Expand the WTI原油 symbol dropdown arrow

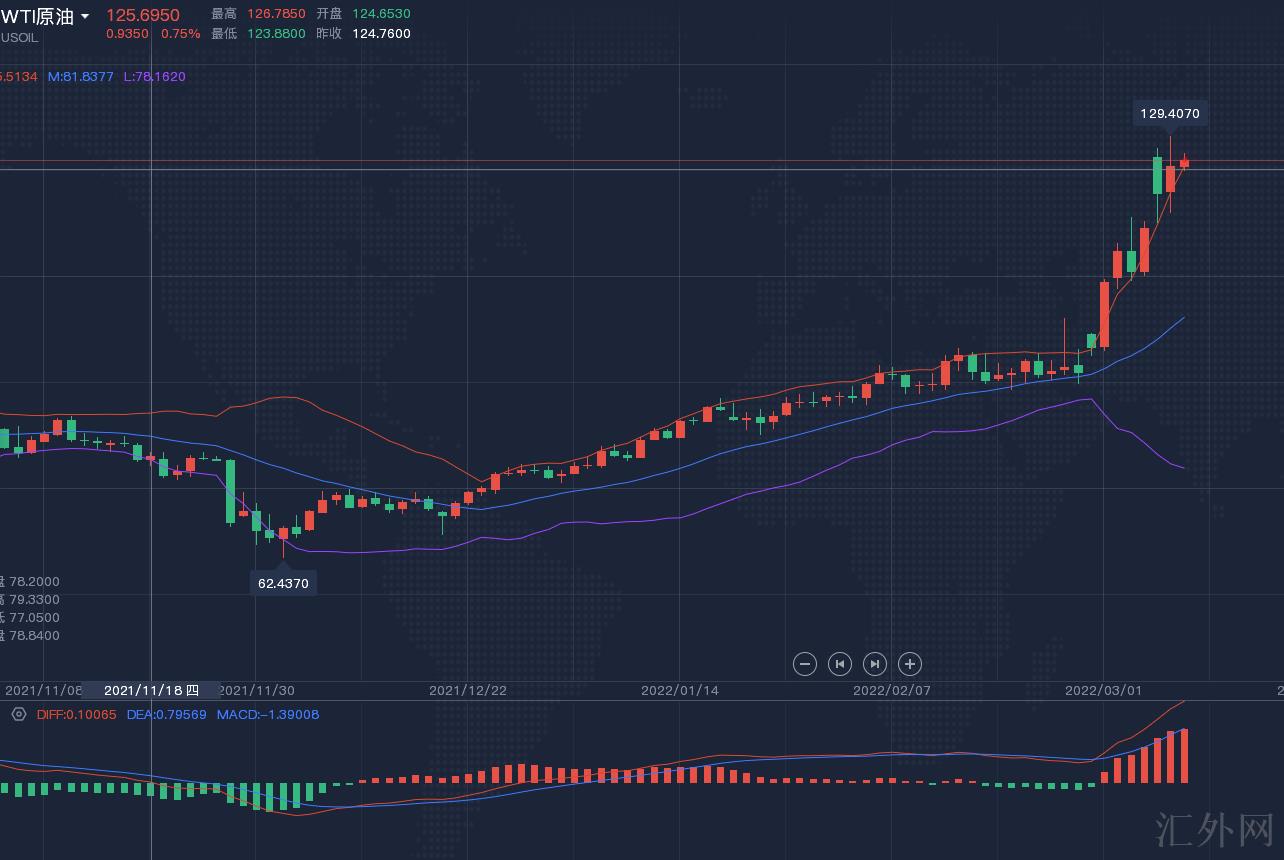point(85,17)
